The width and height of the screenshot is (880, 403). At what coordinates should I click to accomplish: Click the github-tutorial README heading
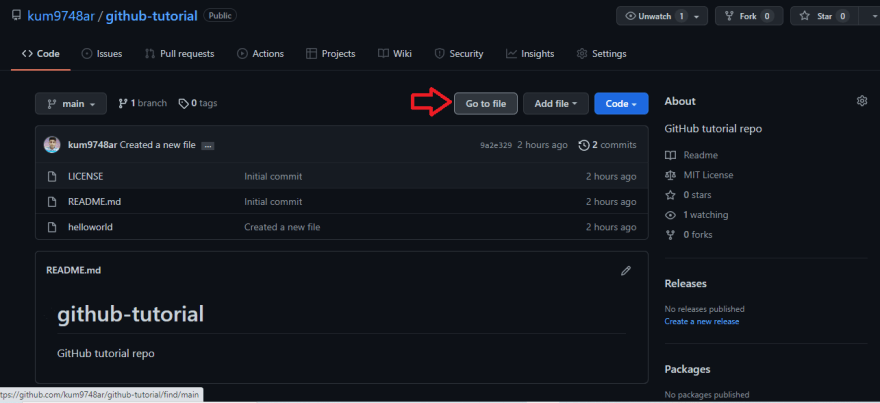130,314
